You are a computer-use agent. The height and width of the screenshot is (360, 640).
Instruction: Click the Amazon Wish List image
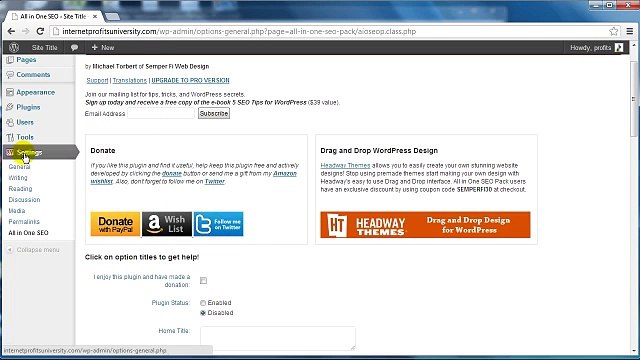167,224
